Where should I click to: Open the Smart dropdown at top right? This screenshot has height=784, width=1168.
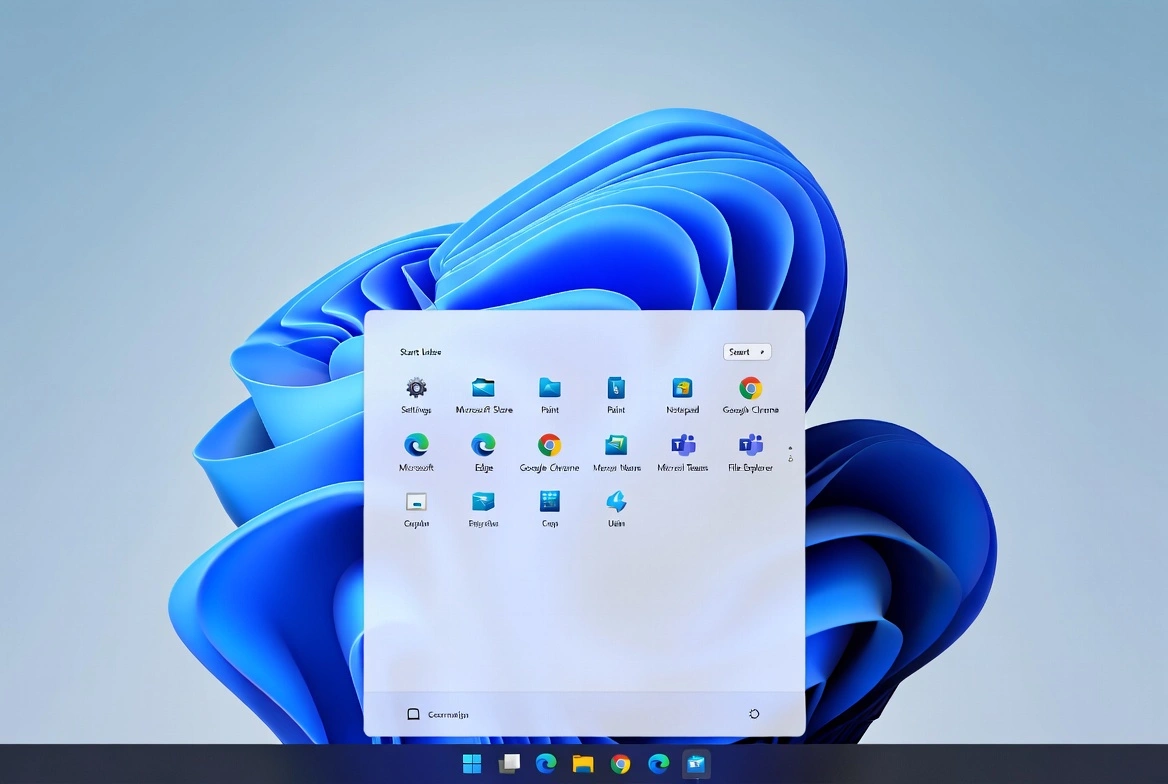[747, 351]
